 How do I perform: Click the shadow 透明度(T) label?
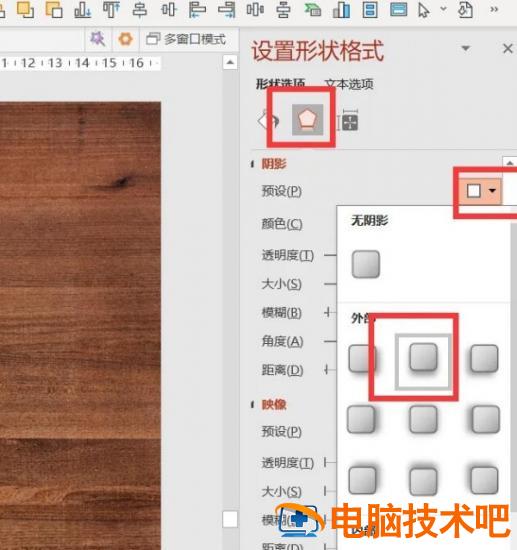[288, 255]
